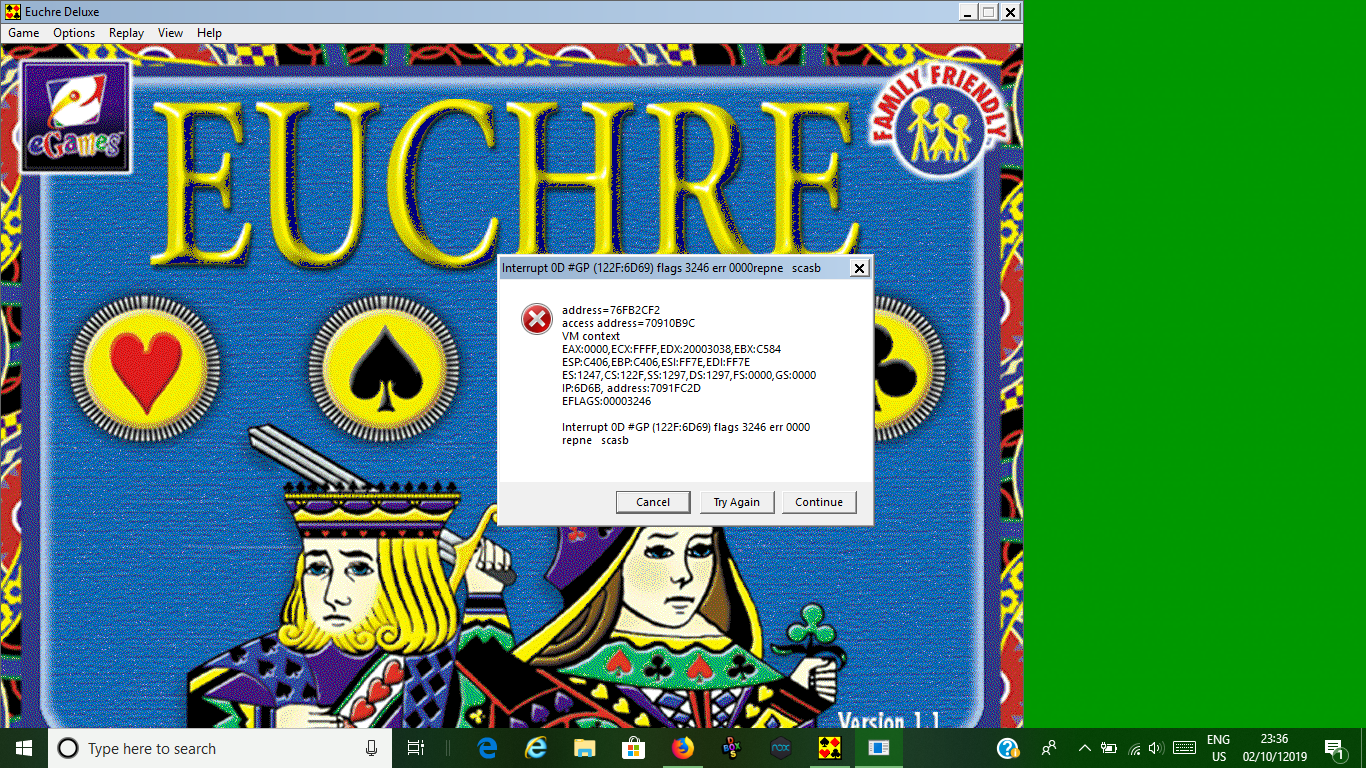Click the red error X icon
The height and width of the screenshot is (768, 1366).
537,319
